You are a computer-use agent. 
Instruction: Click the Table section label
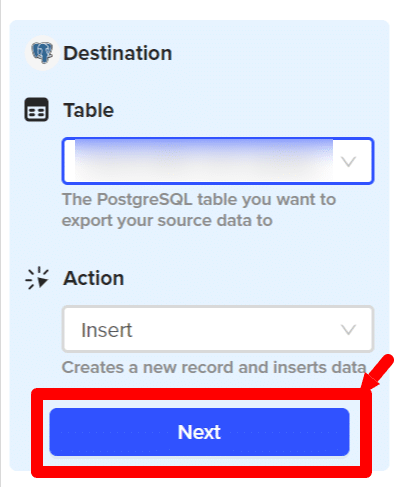click(89, 110)
